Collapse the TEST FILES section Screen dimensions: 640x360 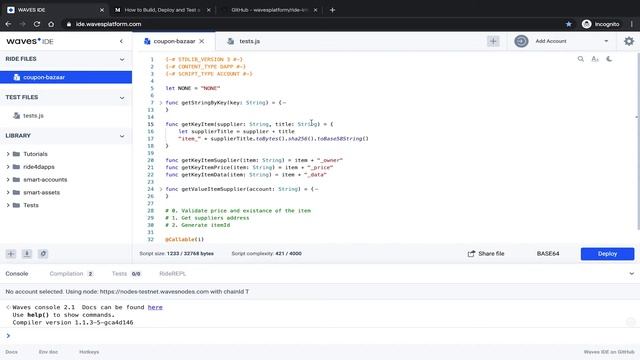click(x=122, y=98)
